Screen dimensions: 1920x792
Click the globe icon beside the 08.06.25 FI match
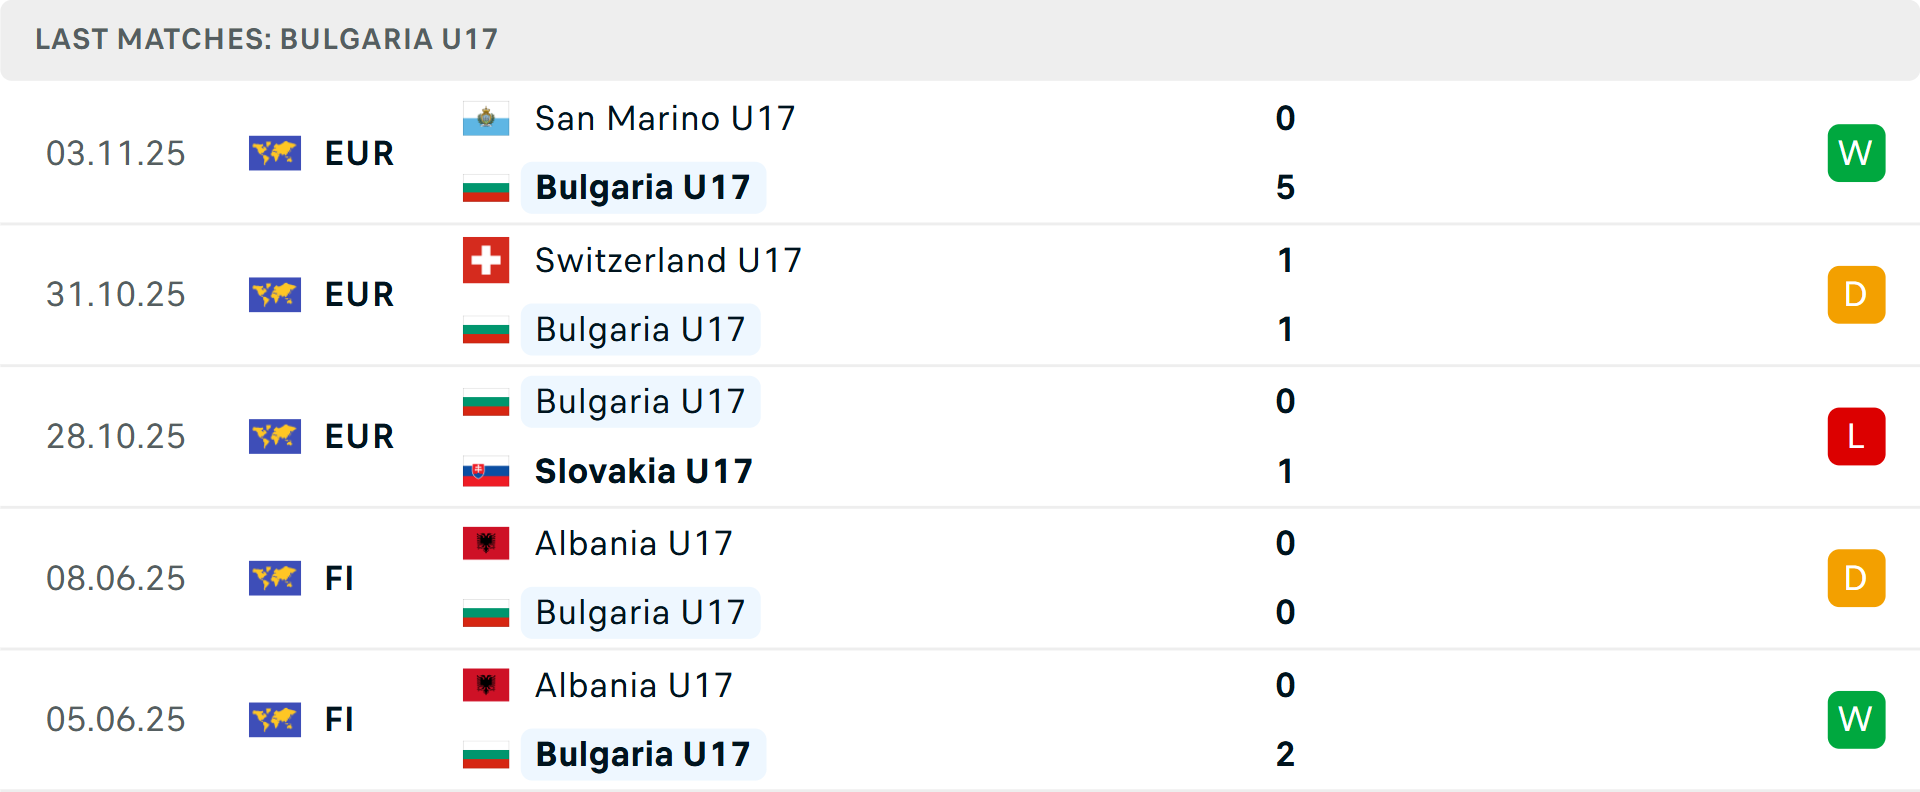pyautogui.click(x=275, y=578)
